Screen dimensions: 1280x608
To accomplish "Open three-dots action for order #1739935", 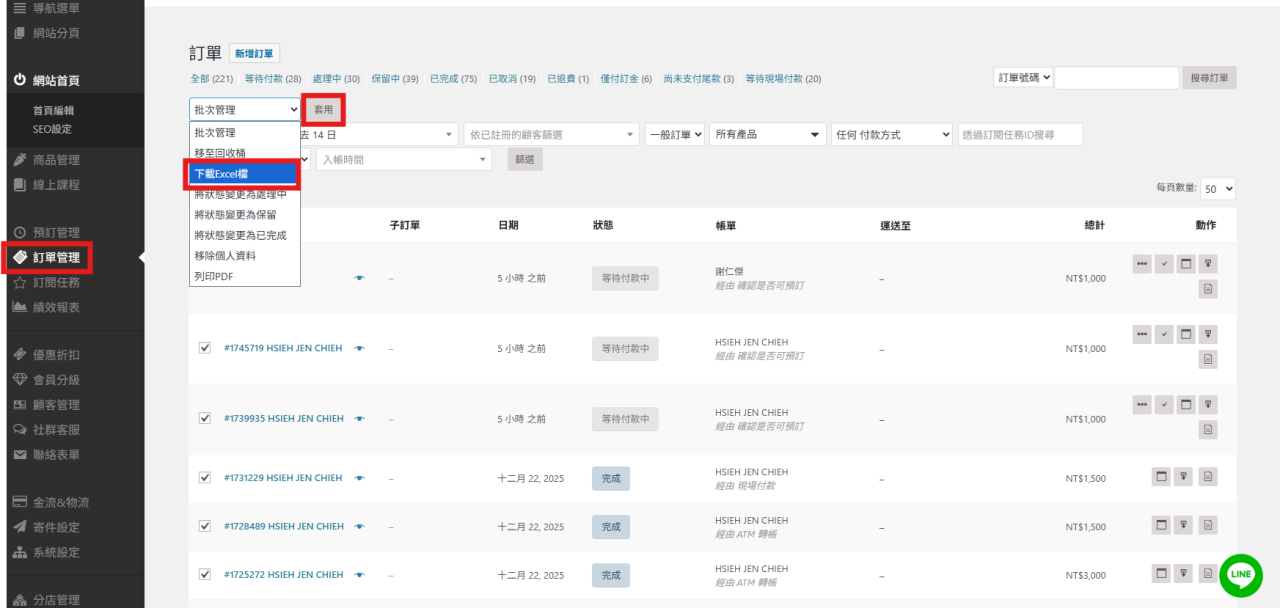I will tap(1142, 404).
